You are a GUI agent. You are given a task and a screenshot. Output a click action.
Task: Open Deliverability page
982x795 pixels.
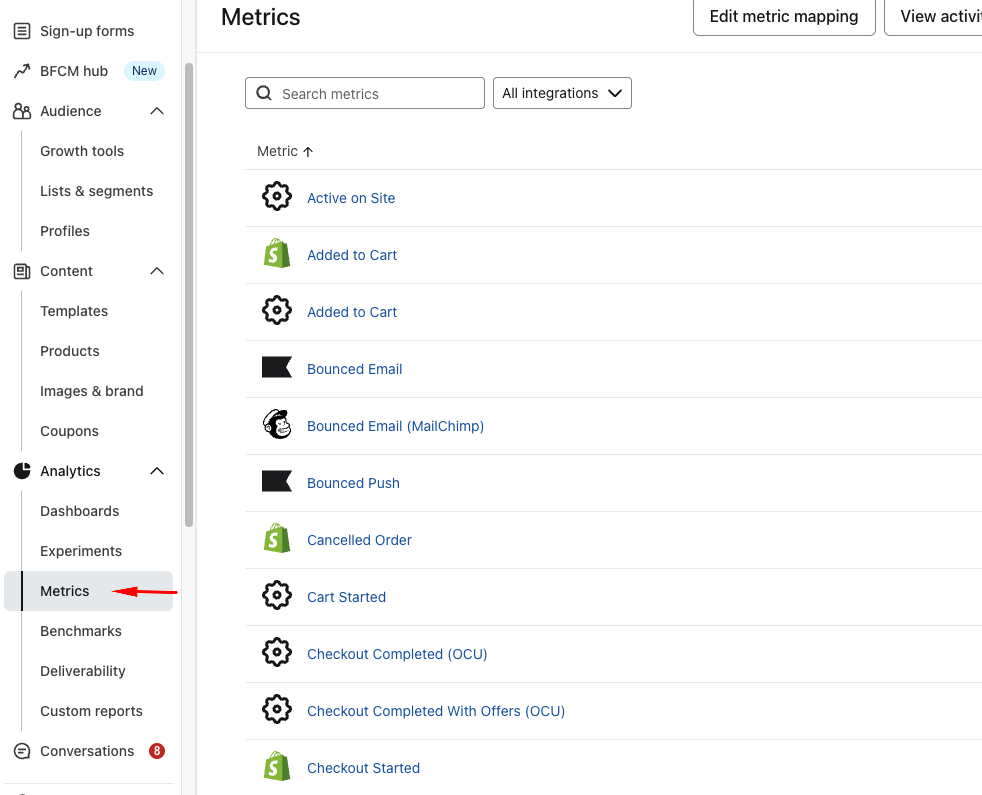pyautogui.click(x=83, y=671)
